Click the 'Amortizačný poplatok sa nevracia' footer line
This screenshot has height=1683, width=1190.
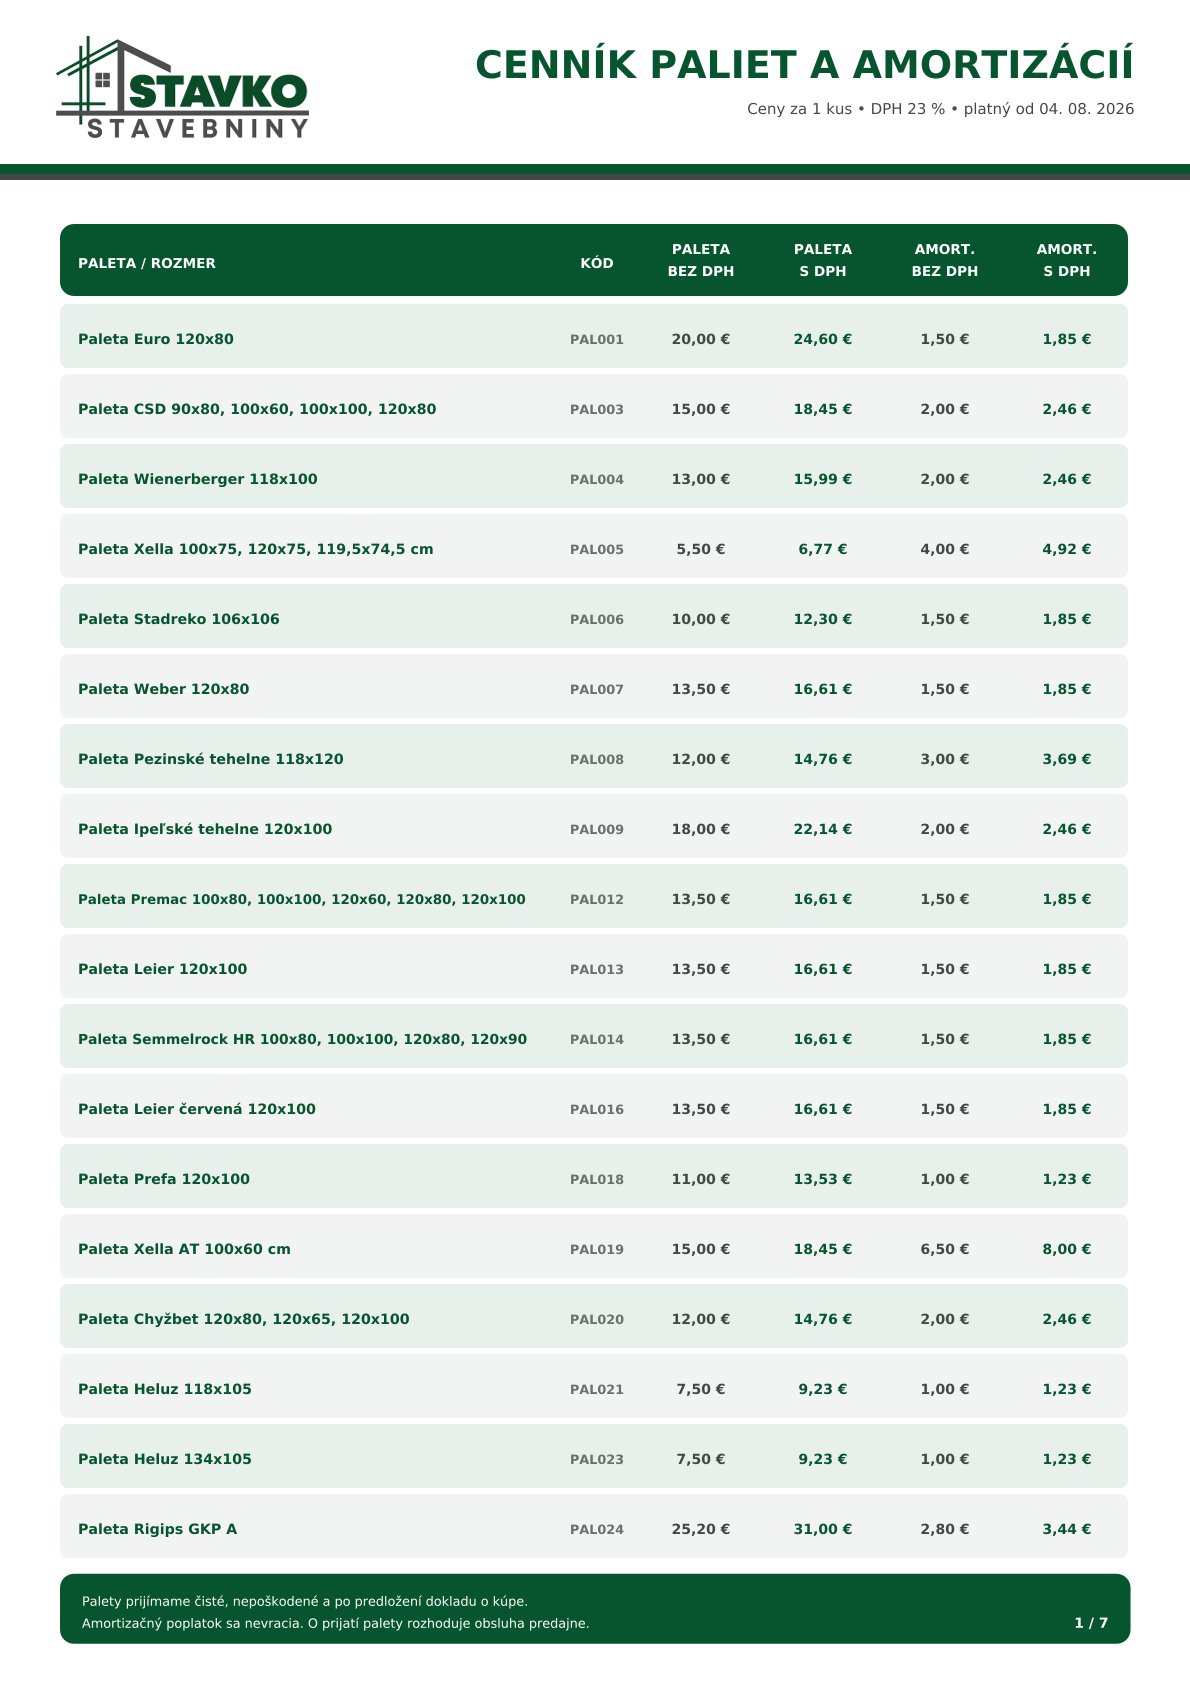click(x=336, y=1624)
